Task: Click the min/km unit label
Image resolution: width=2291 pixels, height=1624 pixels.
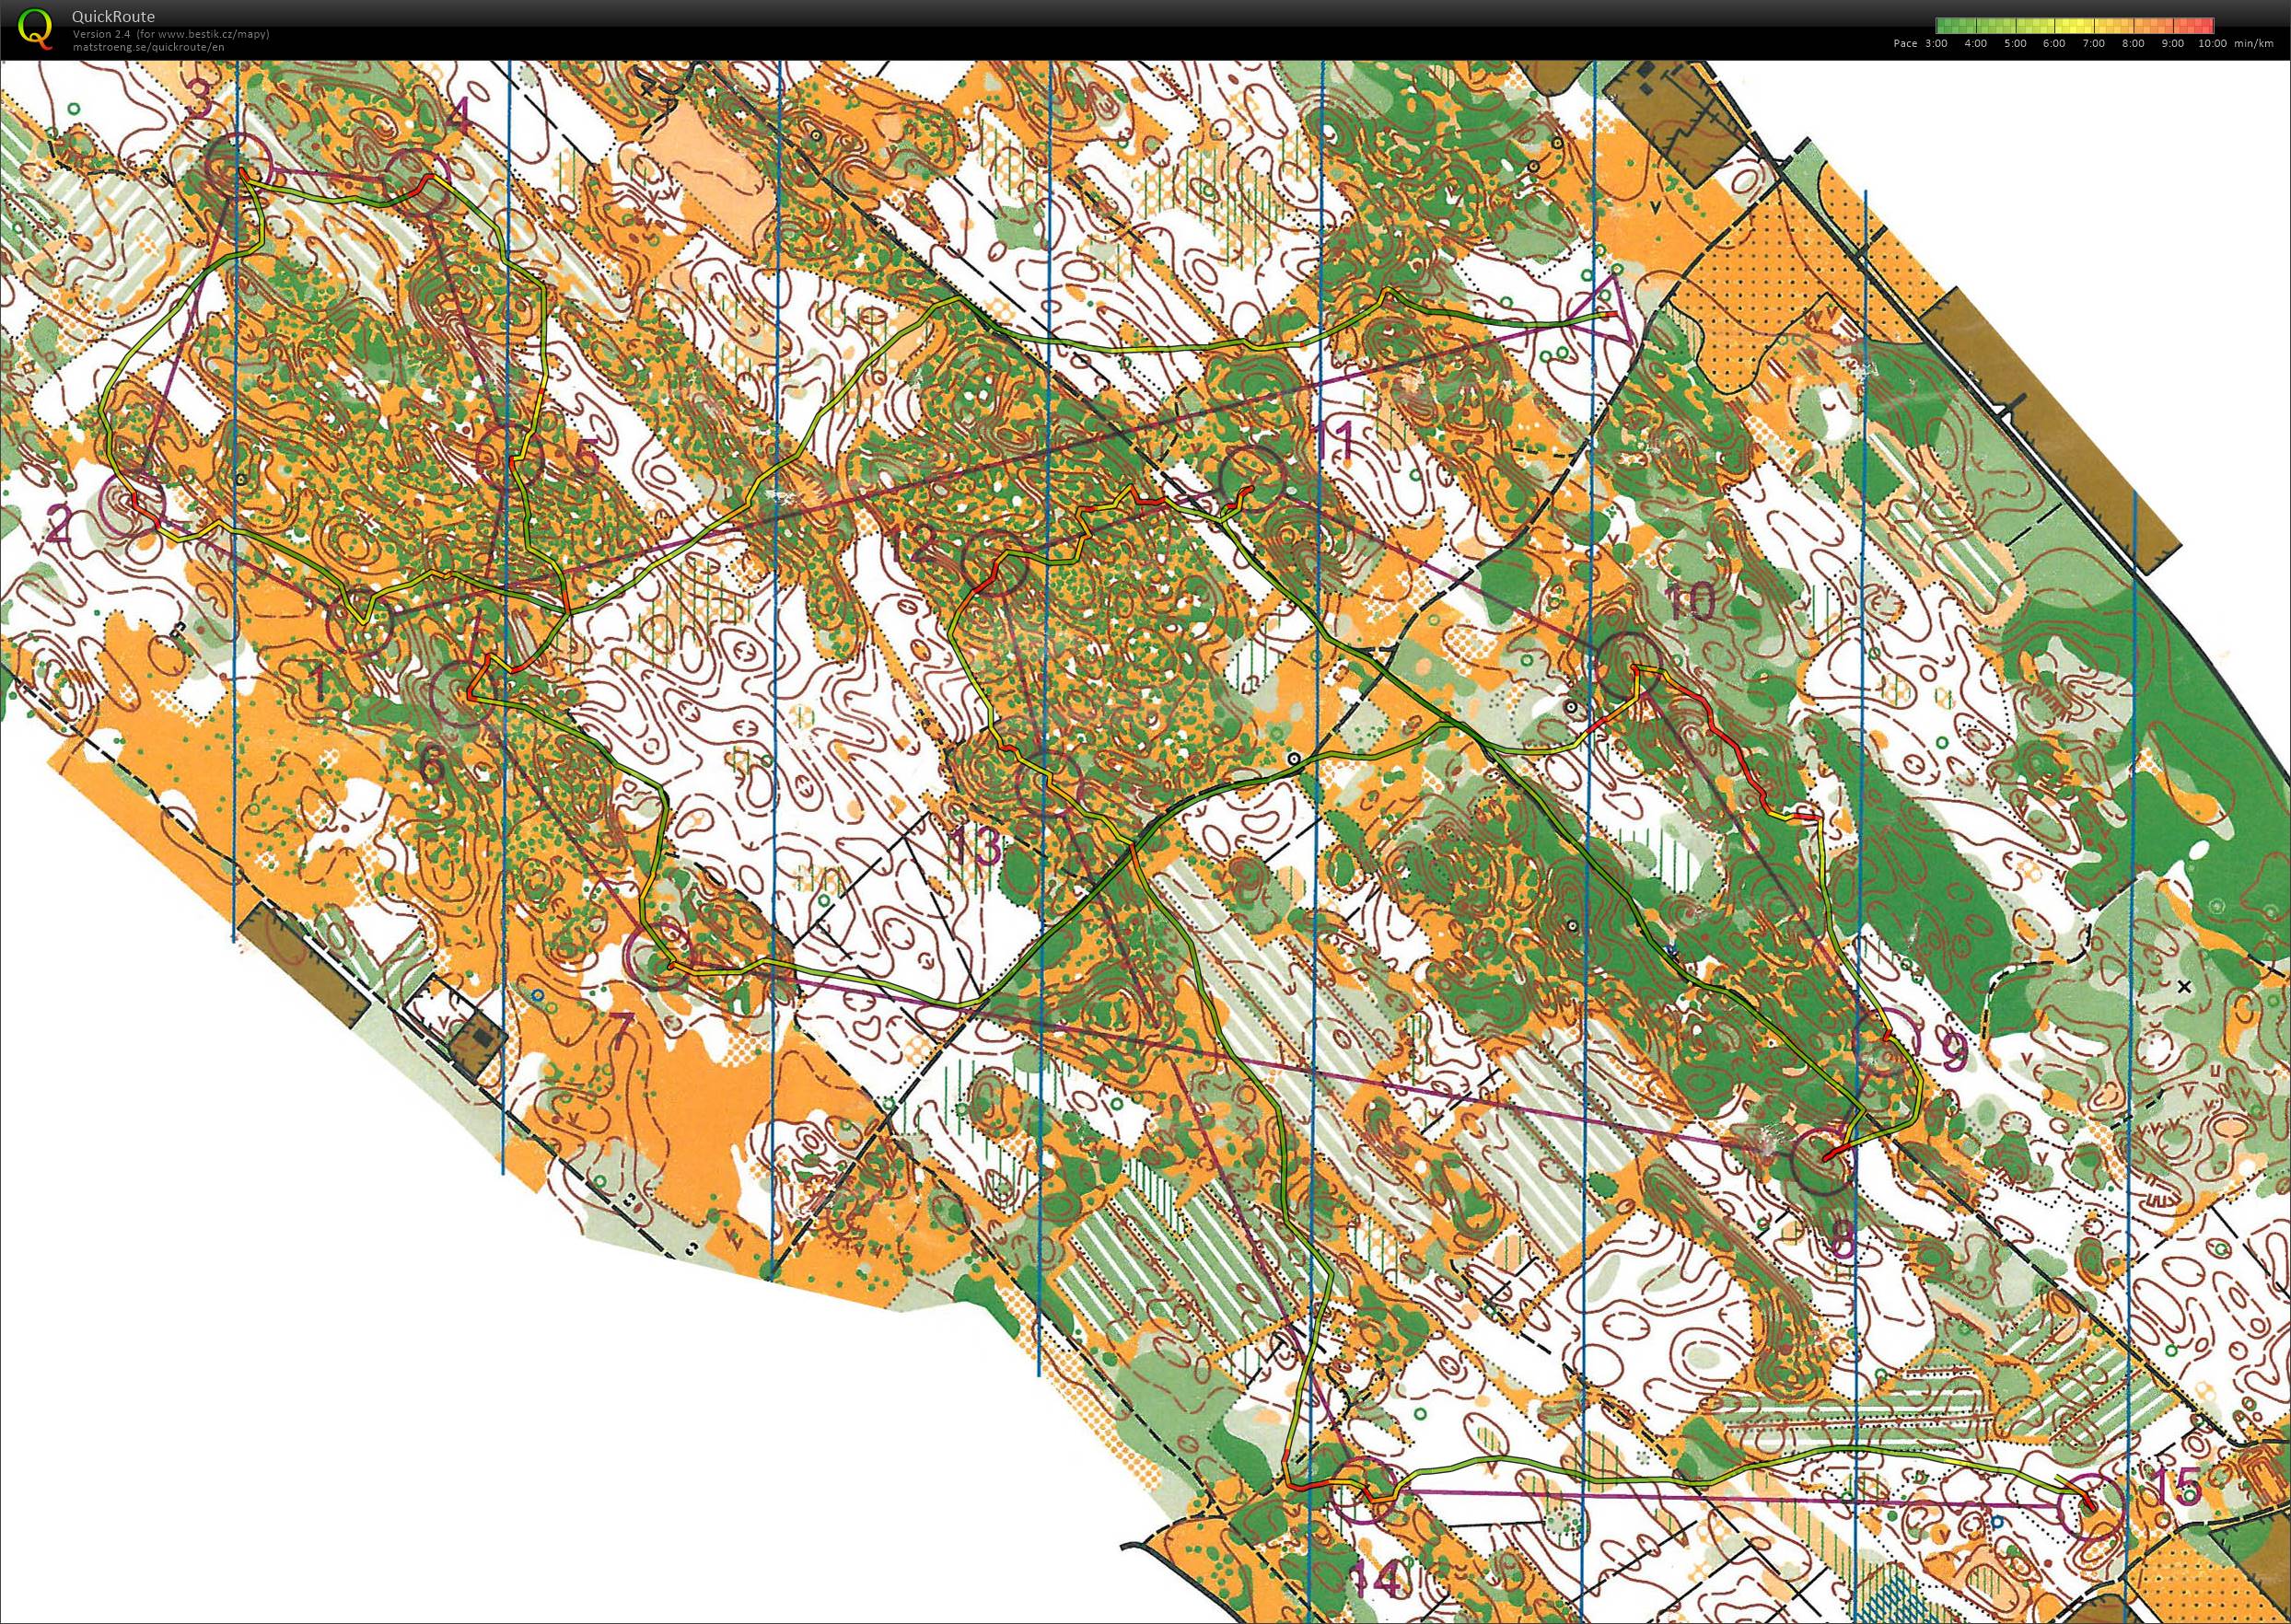Action: pyautogui.click(x=2253, y=44)
